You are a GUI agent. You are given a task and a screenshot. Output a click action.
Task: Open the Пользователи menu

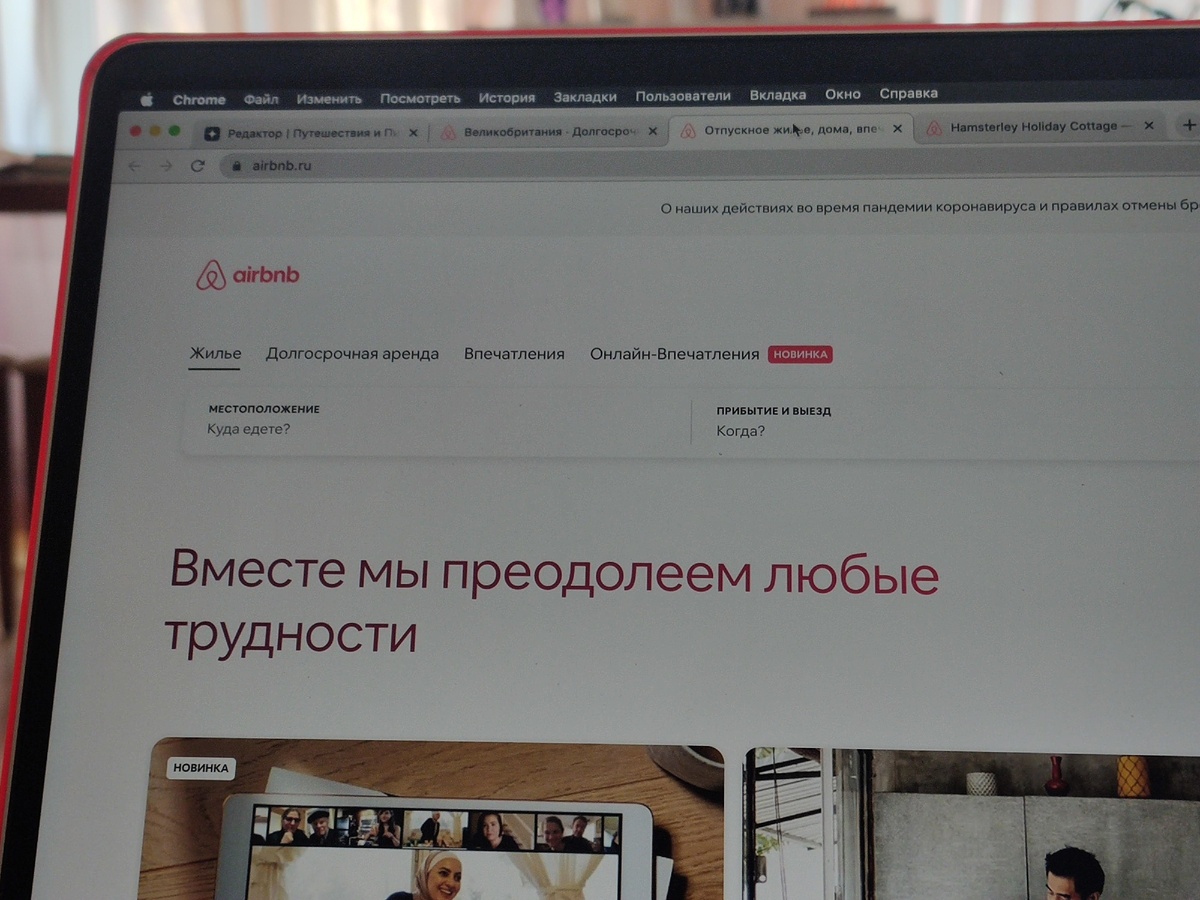[x=683, y=96]
